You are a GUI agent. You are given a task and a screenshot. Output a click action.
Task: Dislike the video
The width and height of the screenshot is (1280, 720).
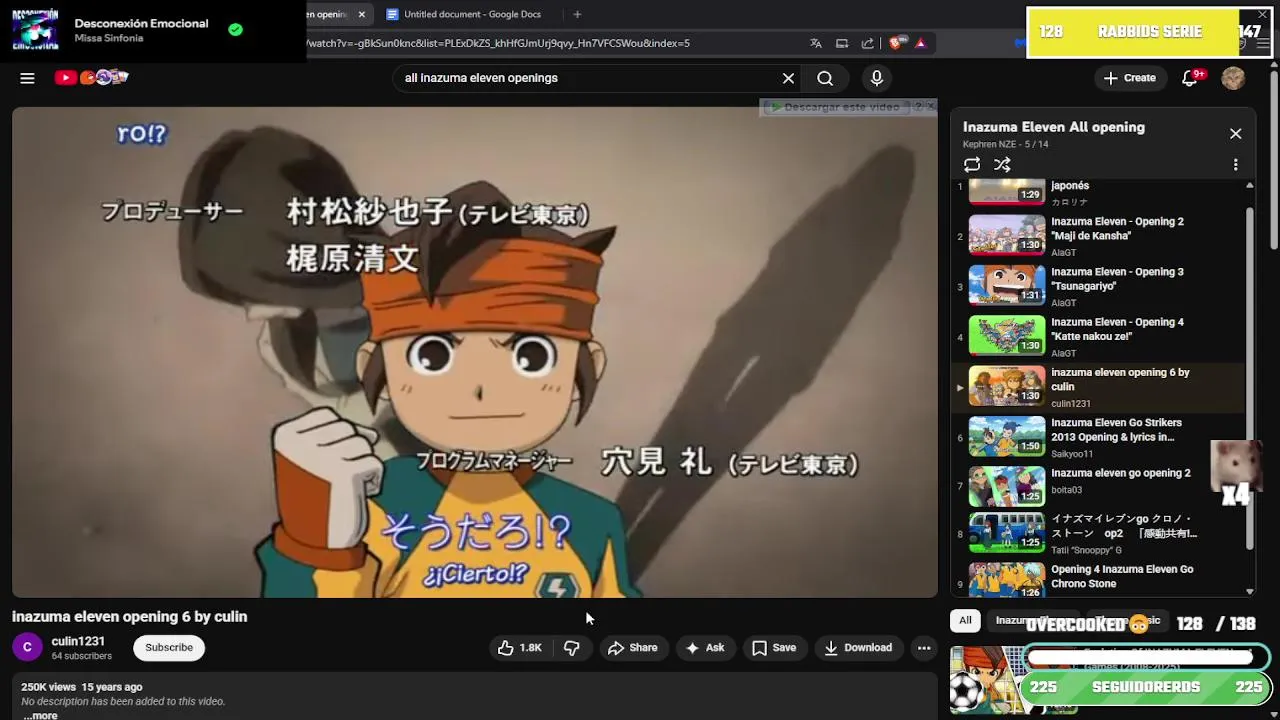tap(572, 648)
